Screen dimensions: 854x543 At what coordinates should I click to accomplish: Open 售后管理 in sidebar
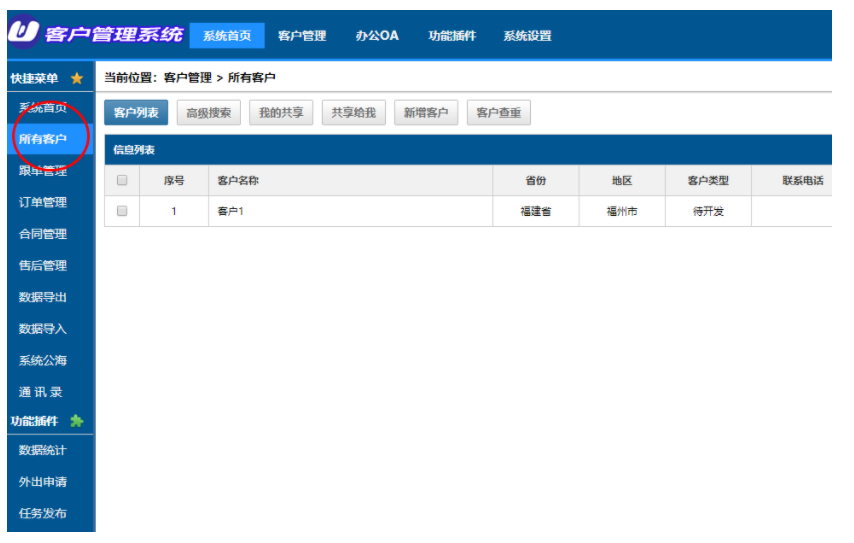point(43,266)
